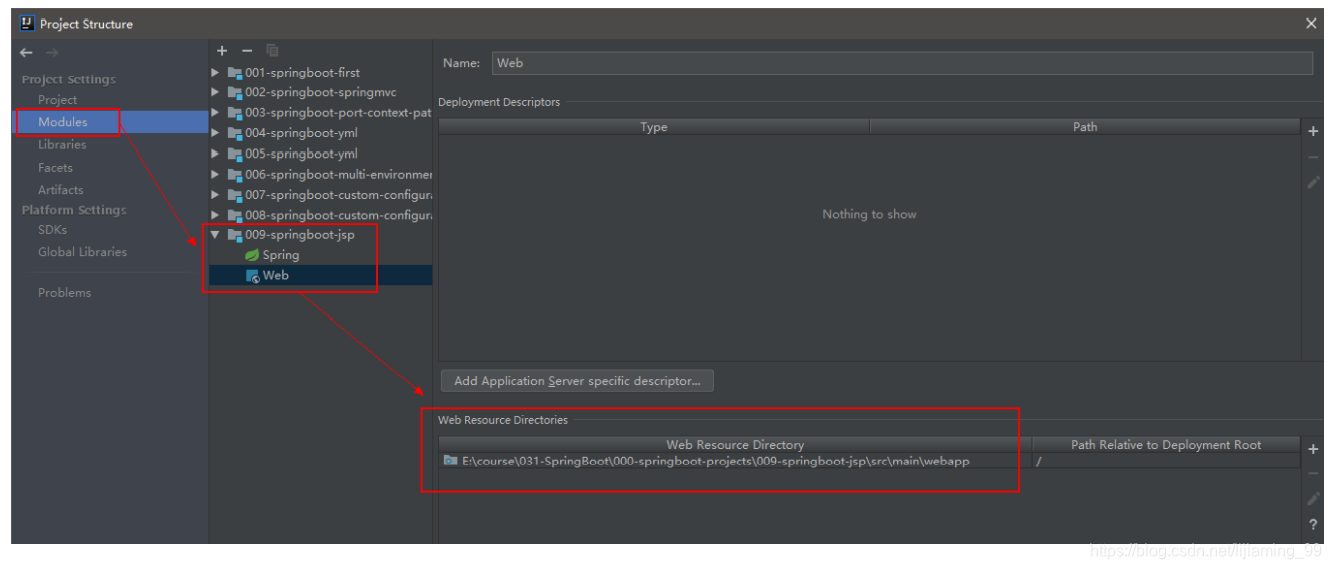Viewport: 1331px width, 569px height.
Task: Click the 009-springboot-jsp folder icon
Action: [235, 235]
